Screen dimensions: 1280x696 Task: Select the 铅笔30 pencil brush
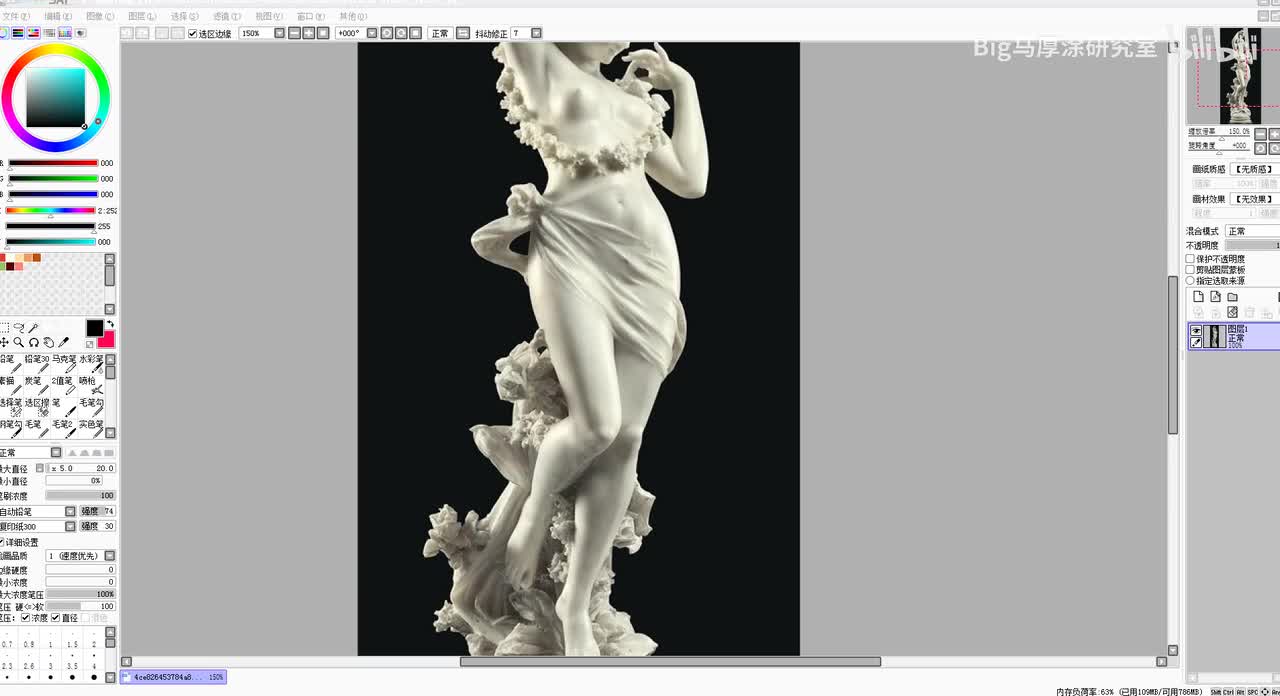[x=37, y=364]
